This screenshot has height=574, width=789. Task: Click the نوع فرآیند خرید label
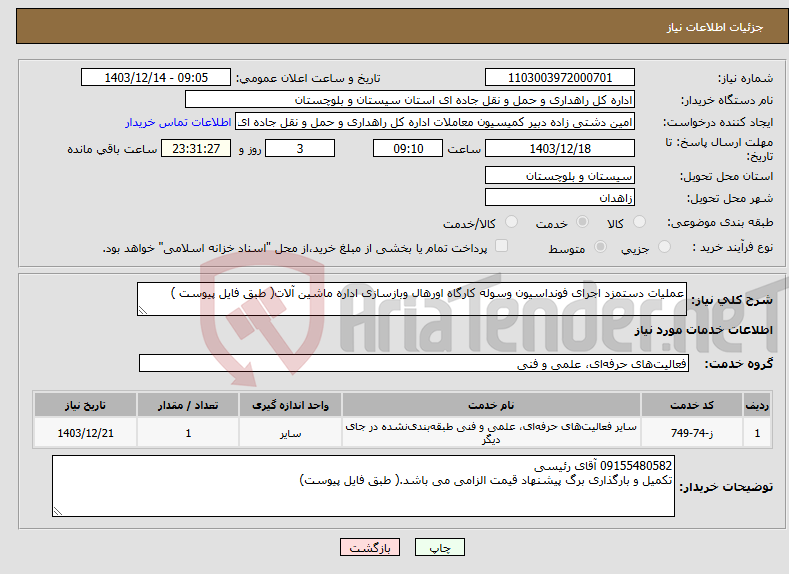click(733, 247)
